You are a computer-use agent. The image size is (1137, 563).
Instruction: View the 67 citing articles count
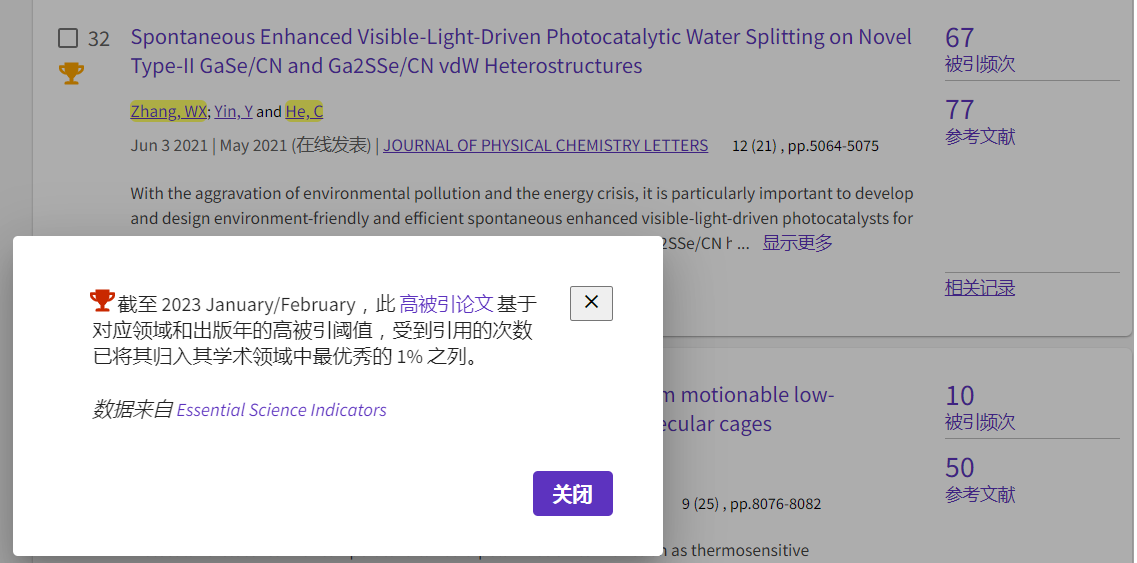click(x=959, y=38)
